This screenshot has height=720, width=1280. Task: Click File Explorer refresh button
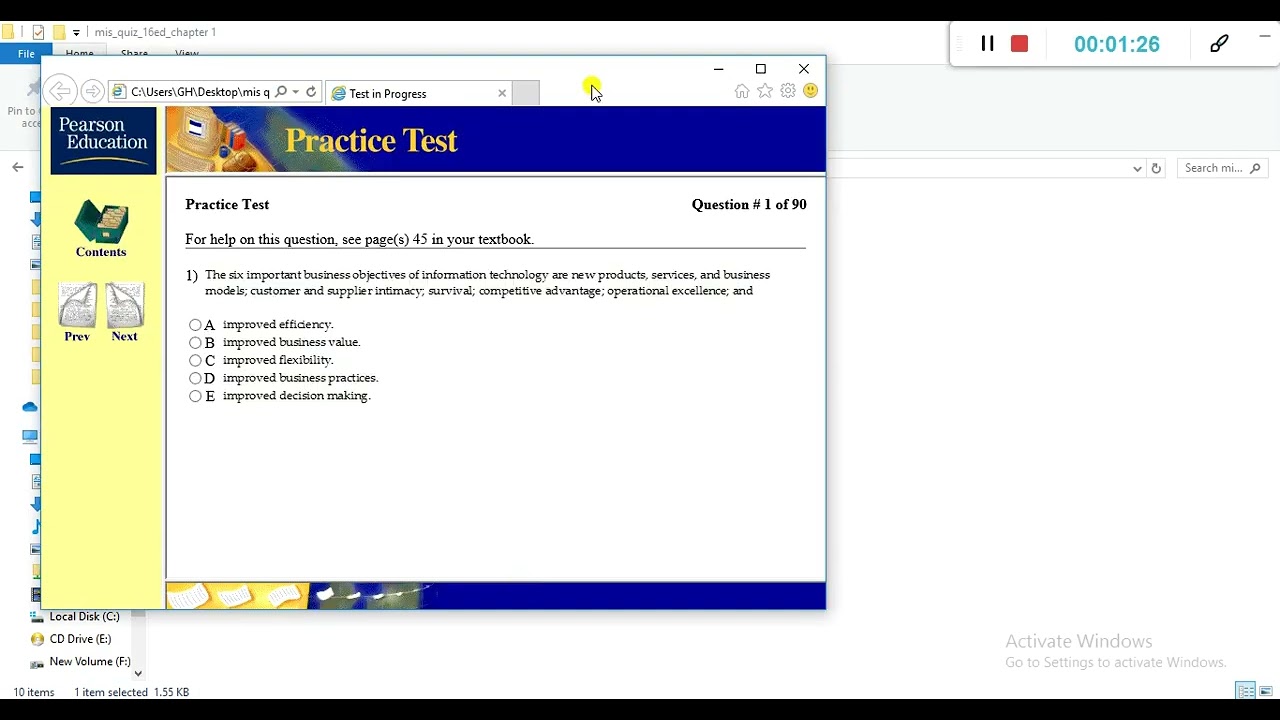pos(1156,168)
